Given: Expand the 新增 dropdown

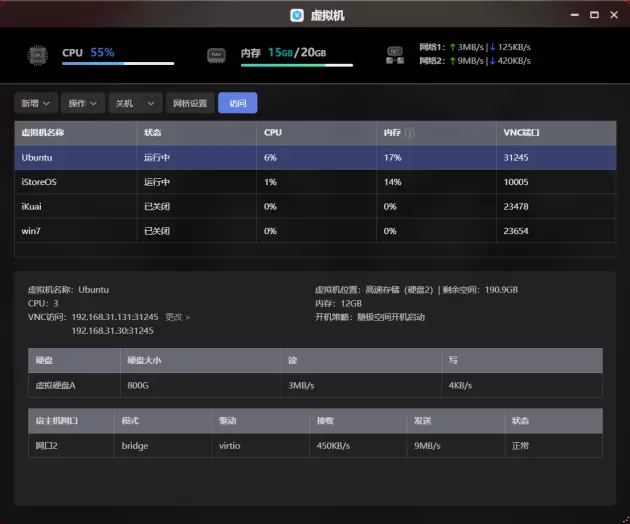Looking at the screenshot, I should pos(36,103).
